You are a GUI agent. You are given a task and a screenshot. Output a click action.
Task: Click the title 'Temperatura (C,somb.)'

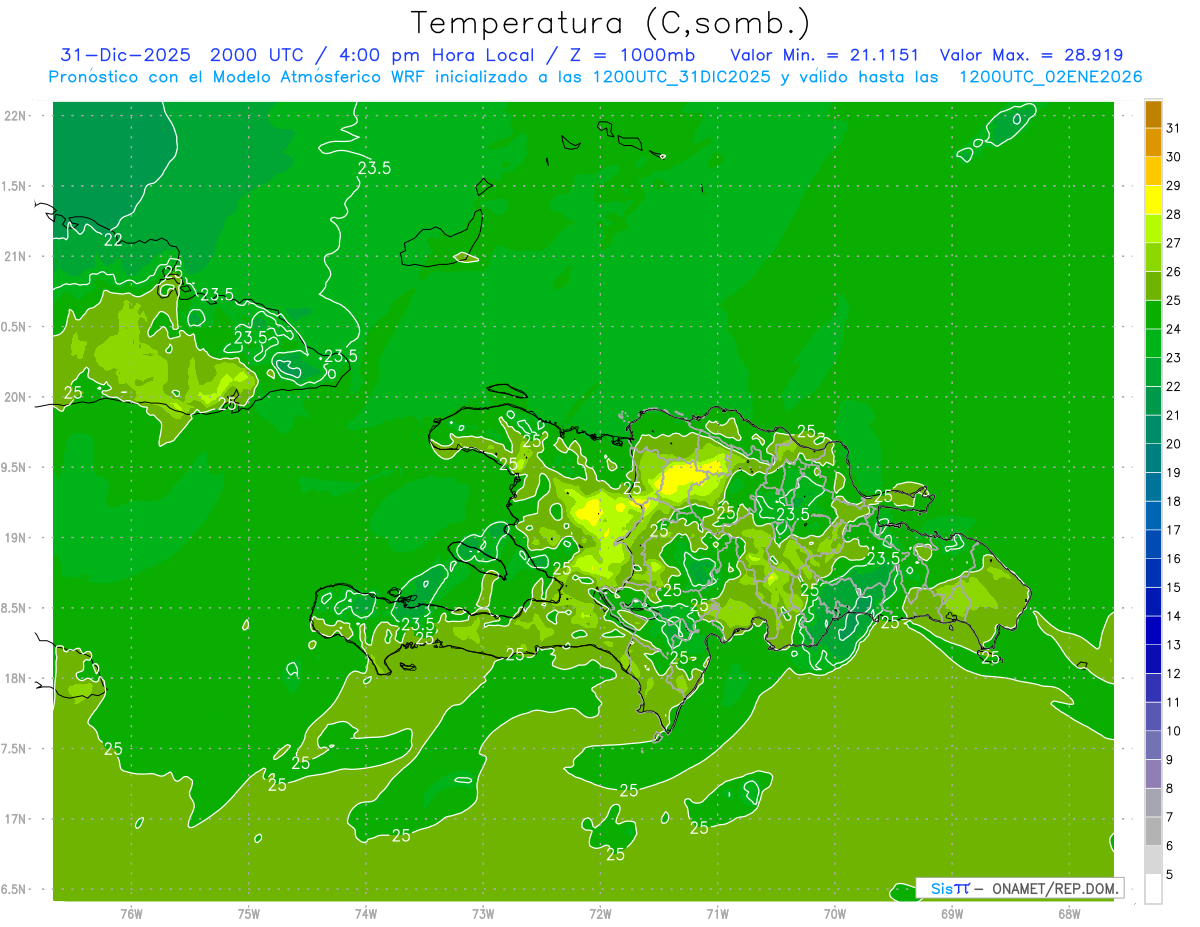point(610,24)
